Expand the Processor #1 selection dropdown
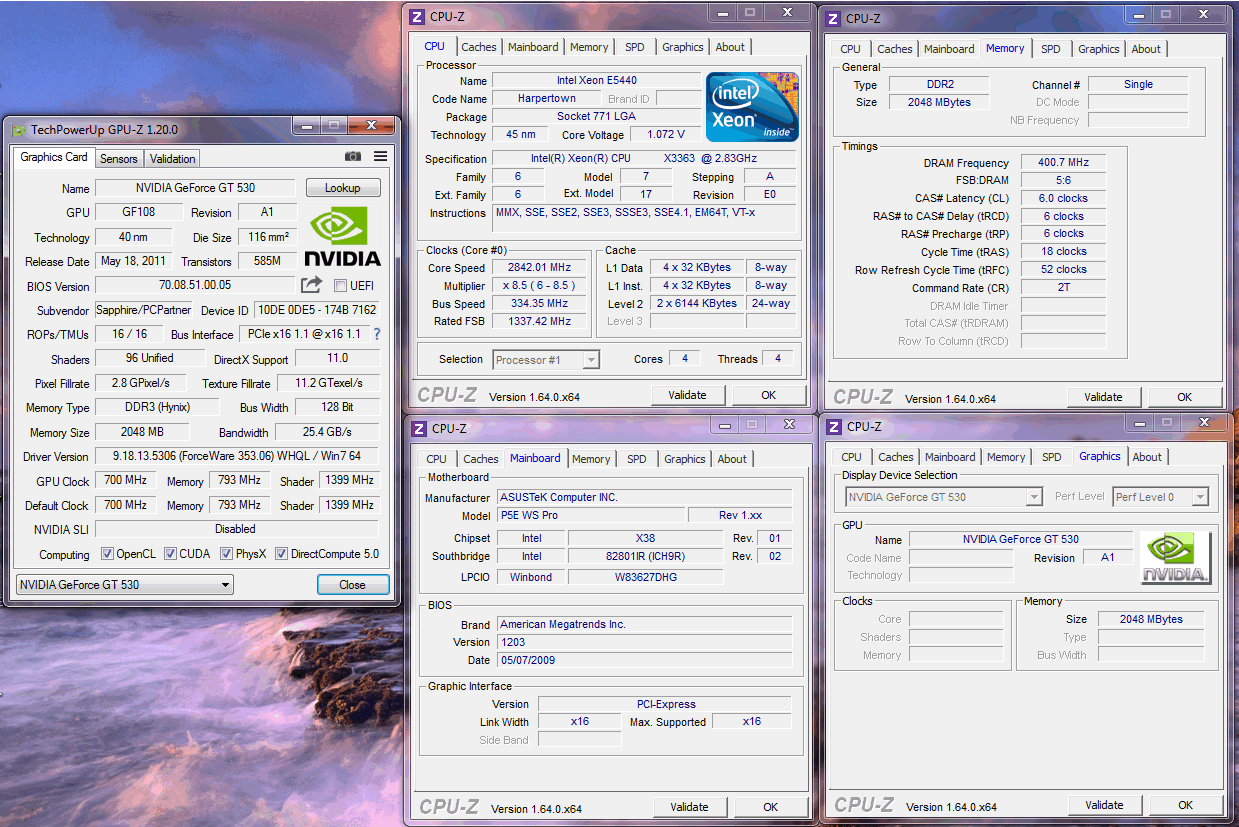 pos(546,359)
